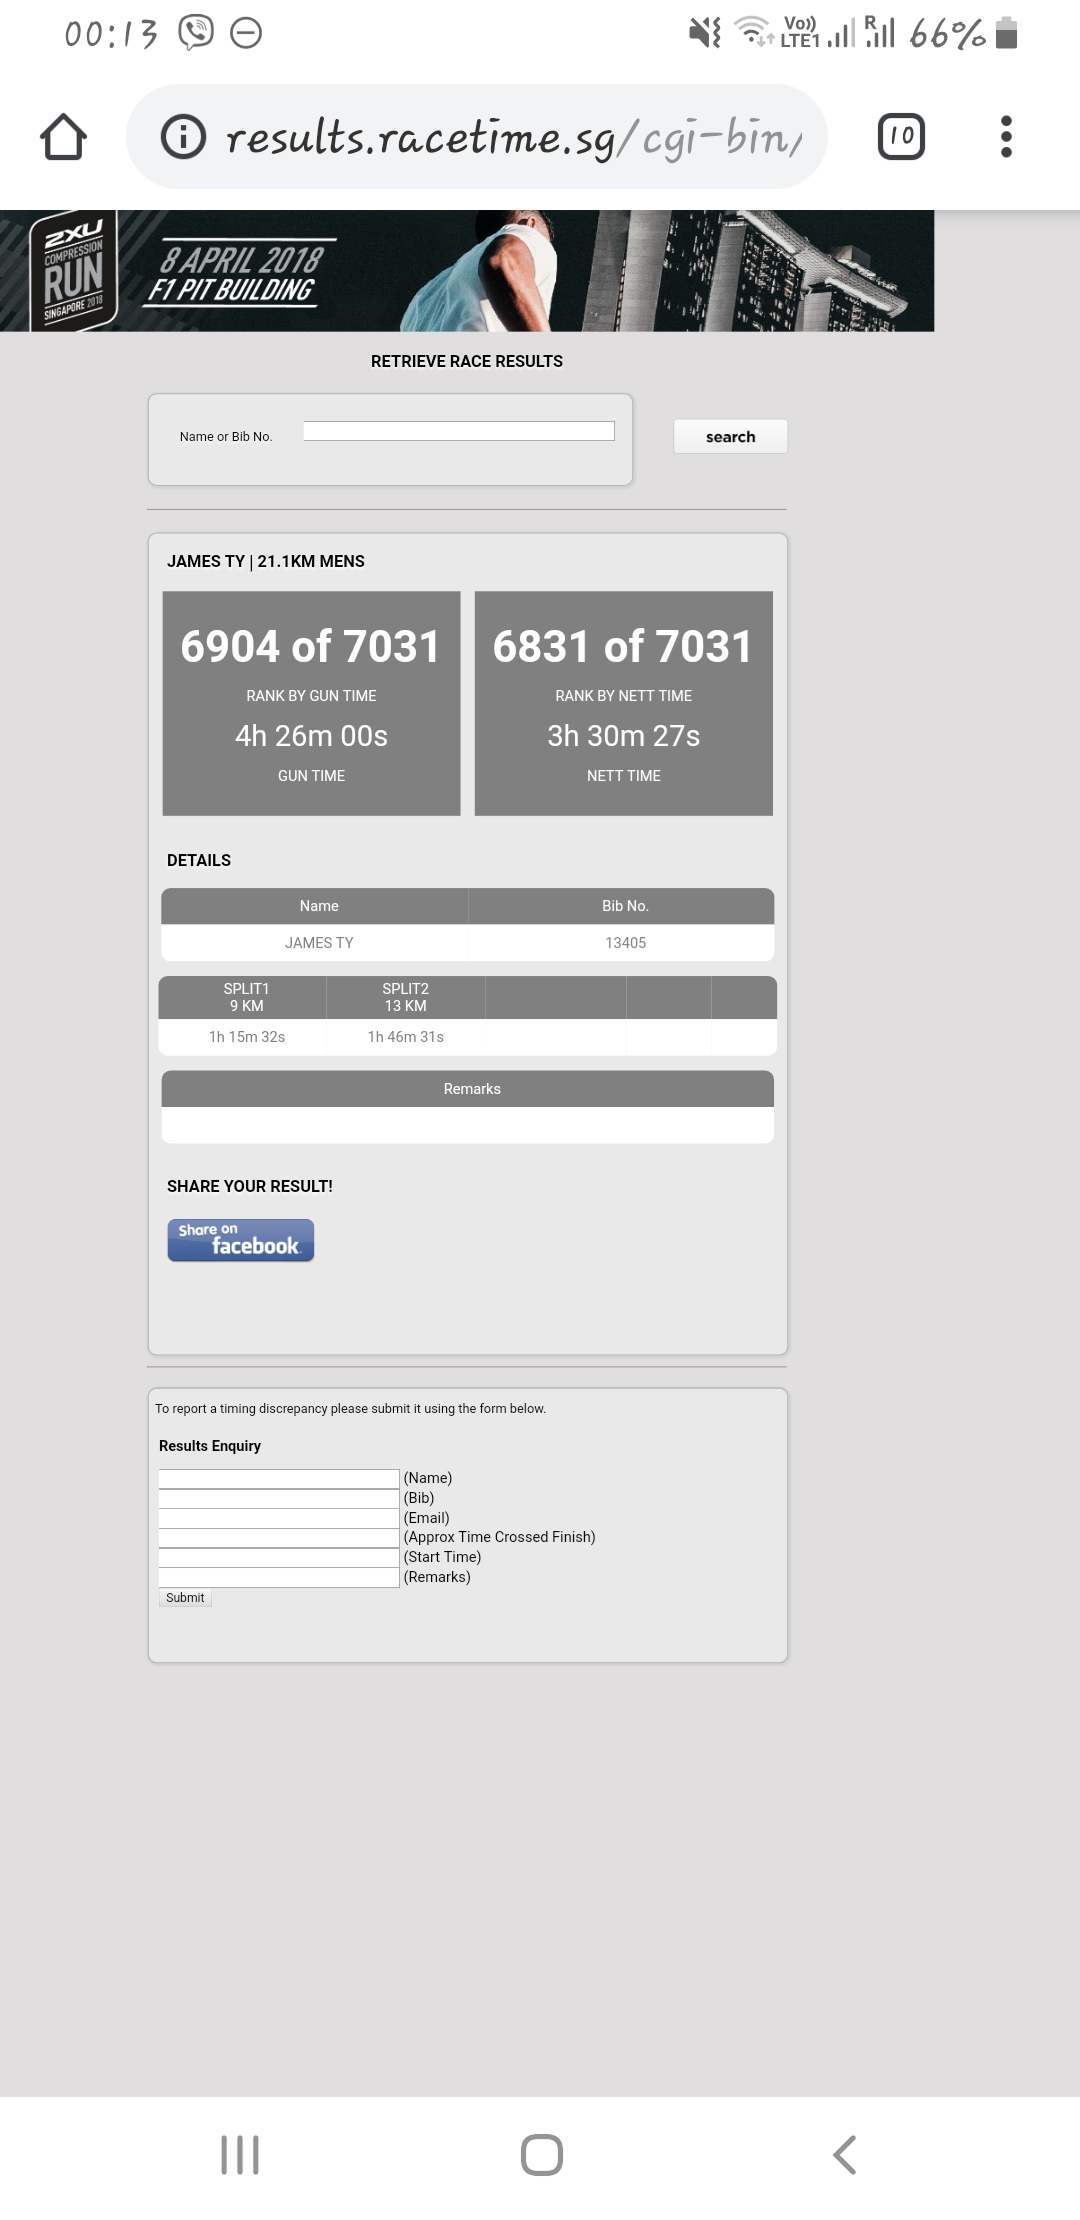Focus the Start Time input field
The image size is (1080, 2220).
pyautogui.click(x=279, y=1557)
